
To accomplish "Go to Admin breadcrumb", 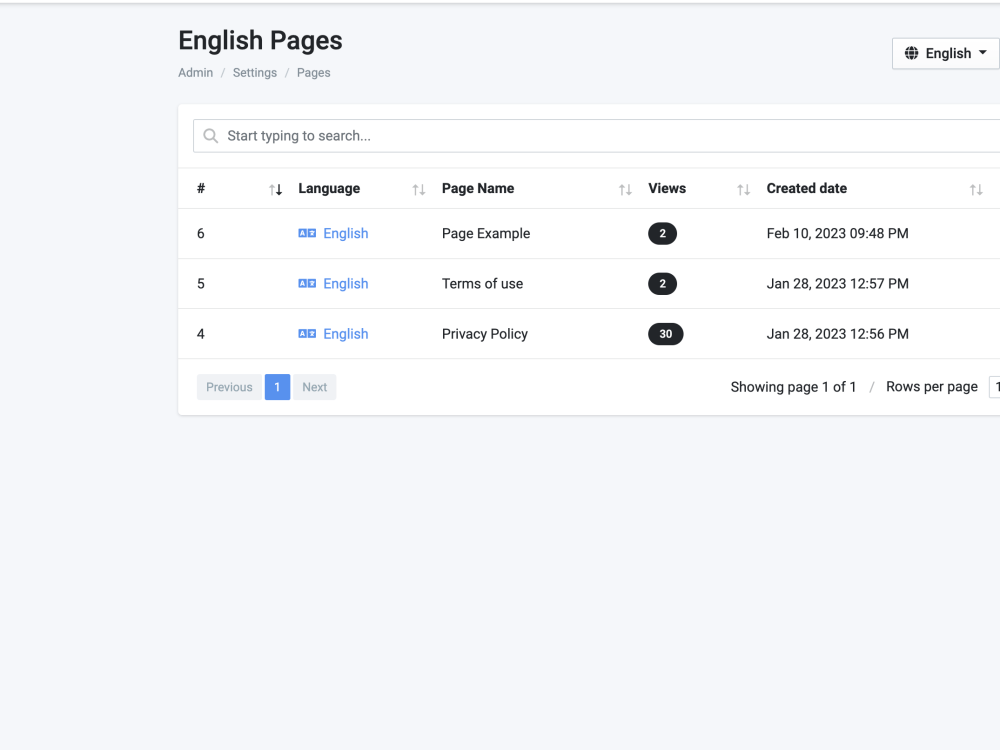I will click(x=195, y=73).
